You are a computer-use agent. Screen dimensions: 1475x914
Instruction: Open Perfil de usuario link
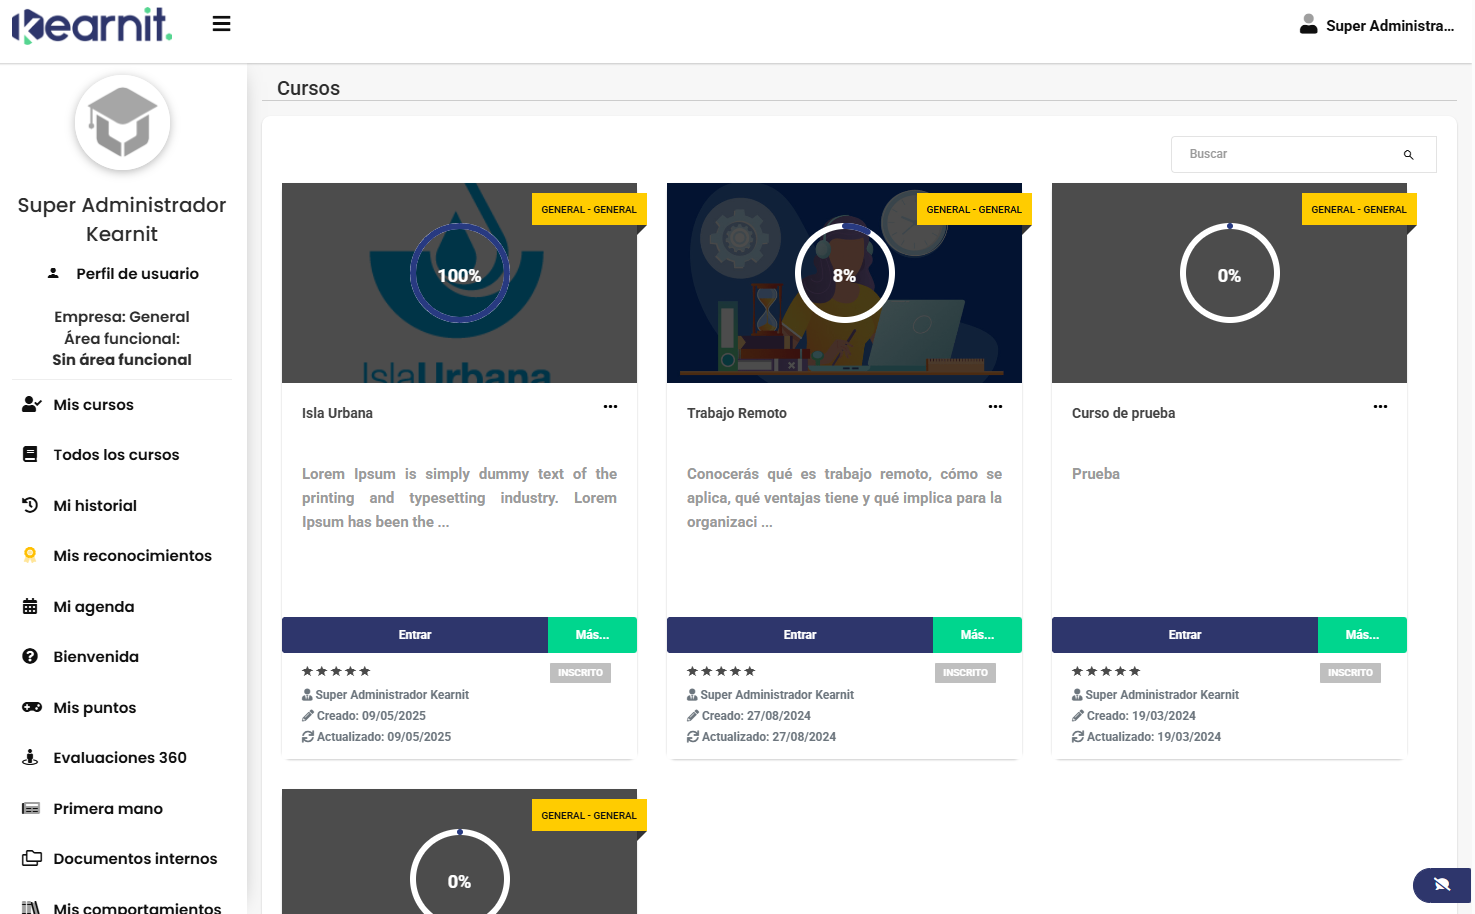click(137, 273)
